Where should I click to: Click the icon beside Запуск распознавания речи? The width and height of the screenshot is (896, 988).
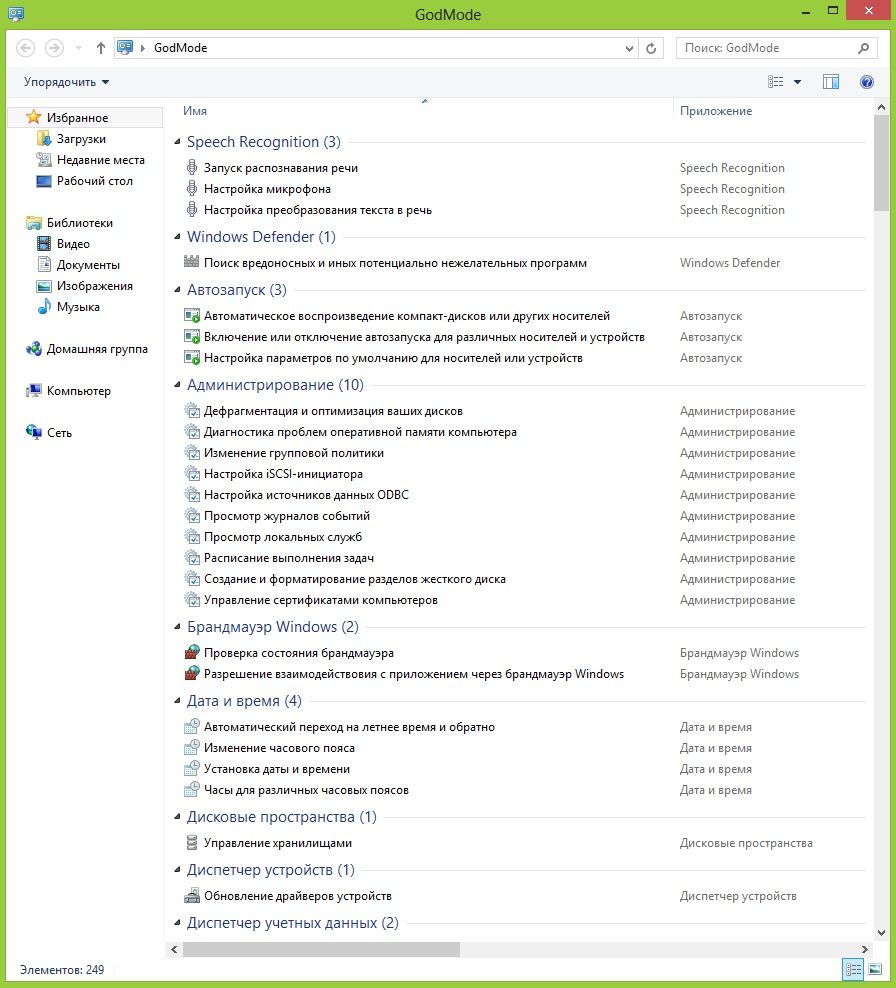pos(192,168)
